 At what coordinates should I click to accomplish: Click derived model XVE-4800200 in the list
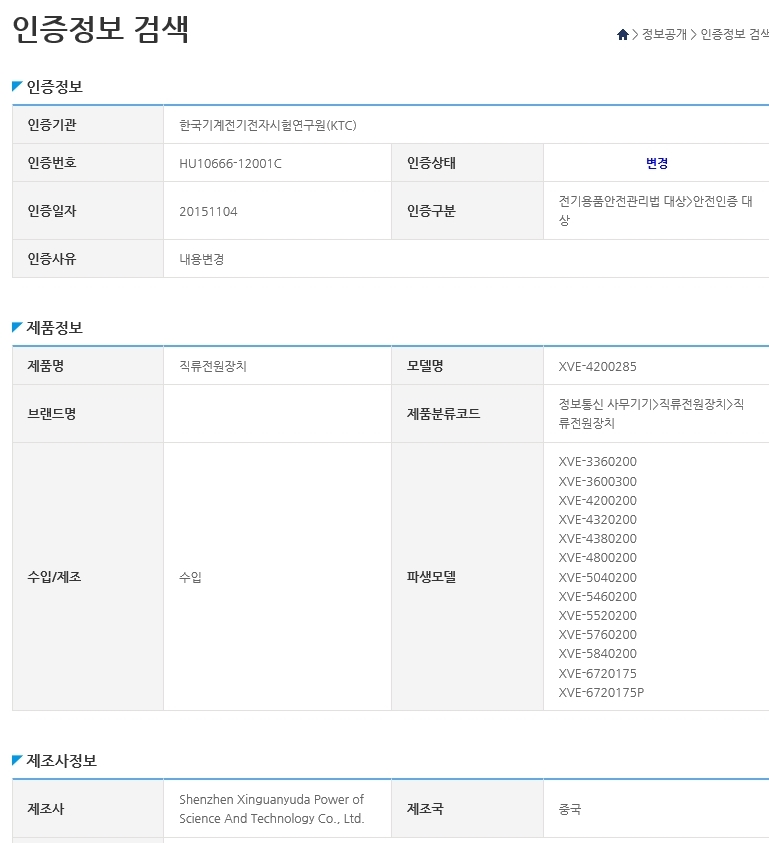[597, 557]
